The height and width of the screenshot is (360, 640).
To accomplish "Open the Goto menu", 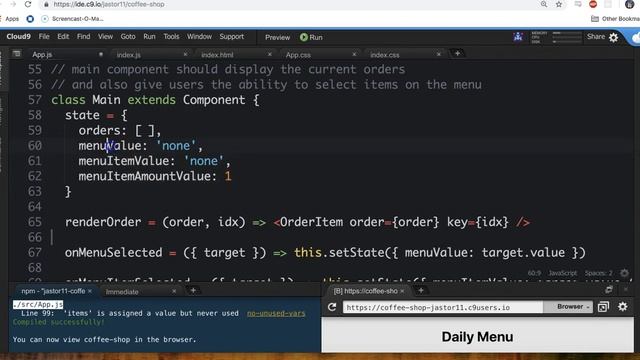I will click(128, 37).
